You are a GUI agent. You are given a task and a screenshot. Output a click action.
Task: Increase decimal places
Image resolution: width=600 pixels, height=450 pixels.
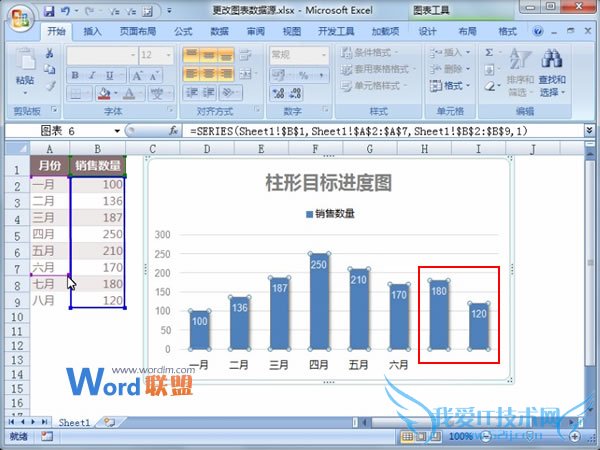(x=278, y=93)
